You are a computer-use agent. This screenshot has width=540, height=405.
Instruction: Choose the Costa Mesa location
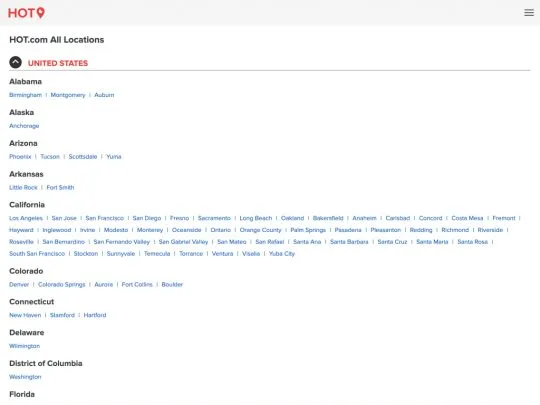pos(467,218)
